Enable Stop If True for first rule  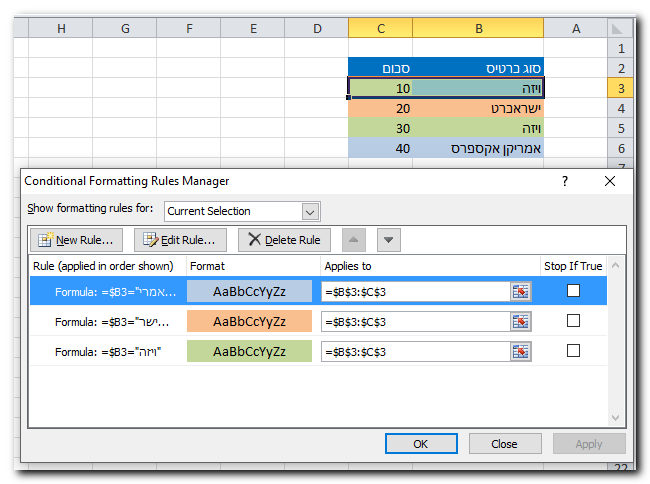(x=573, y=291)
